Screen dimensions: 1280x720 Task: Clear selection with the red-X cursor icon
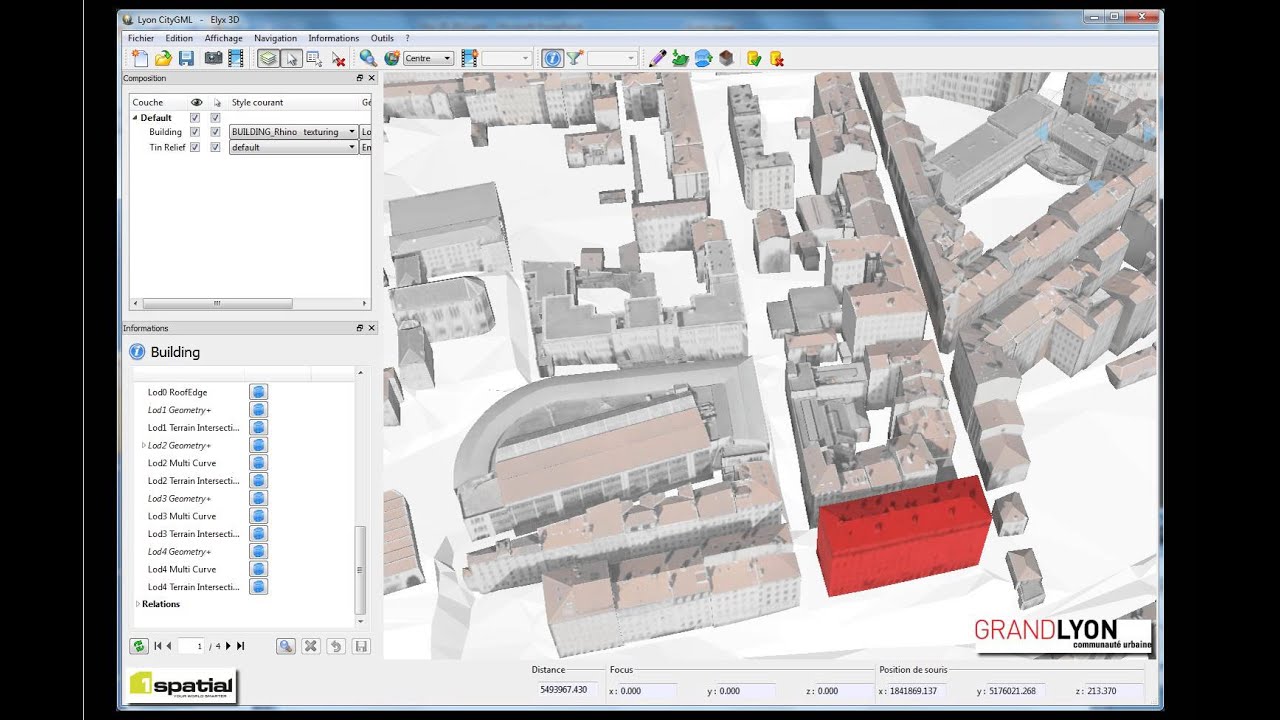click(339, 58)
